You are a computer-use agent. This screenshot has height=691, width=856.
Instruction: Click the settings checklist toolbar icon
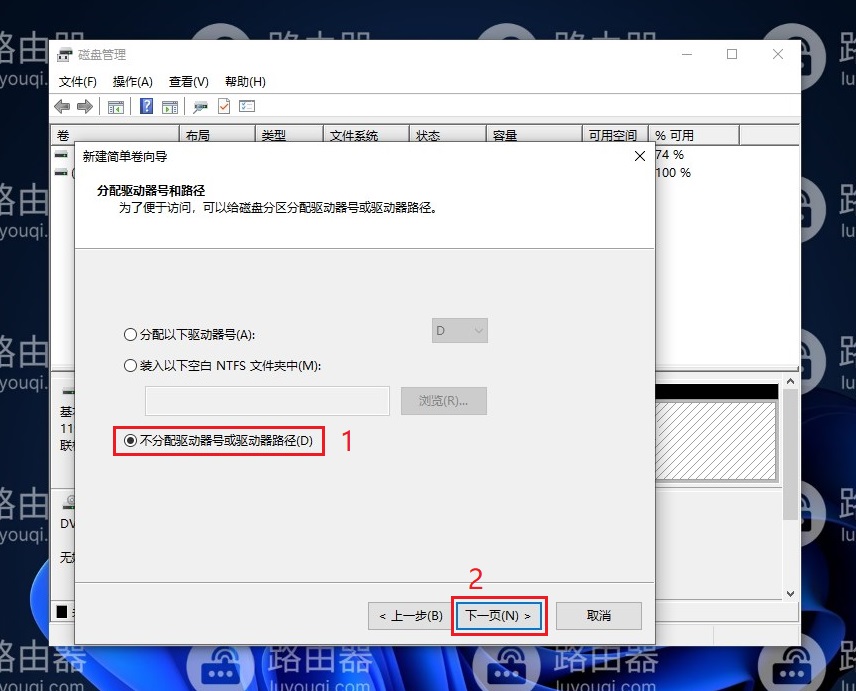pyautogui.click(x=247, y=106)
